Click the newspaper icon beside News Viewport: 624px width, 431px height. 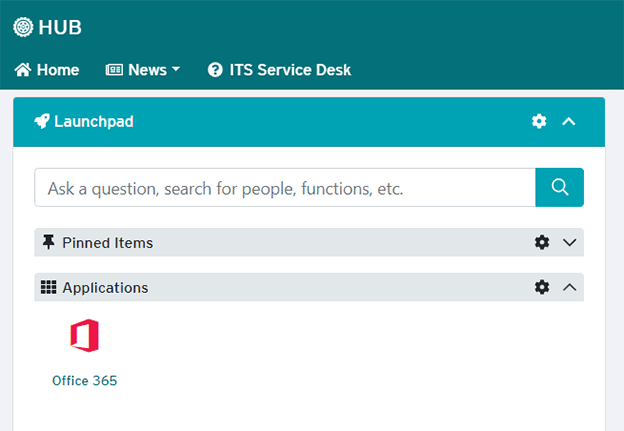(114, 70)
